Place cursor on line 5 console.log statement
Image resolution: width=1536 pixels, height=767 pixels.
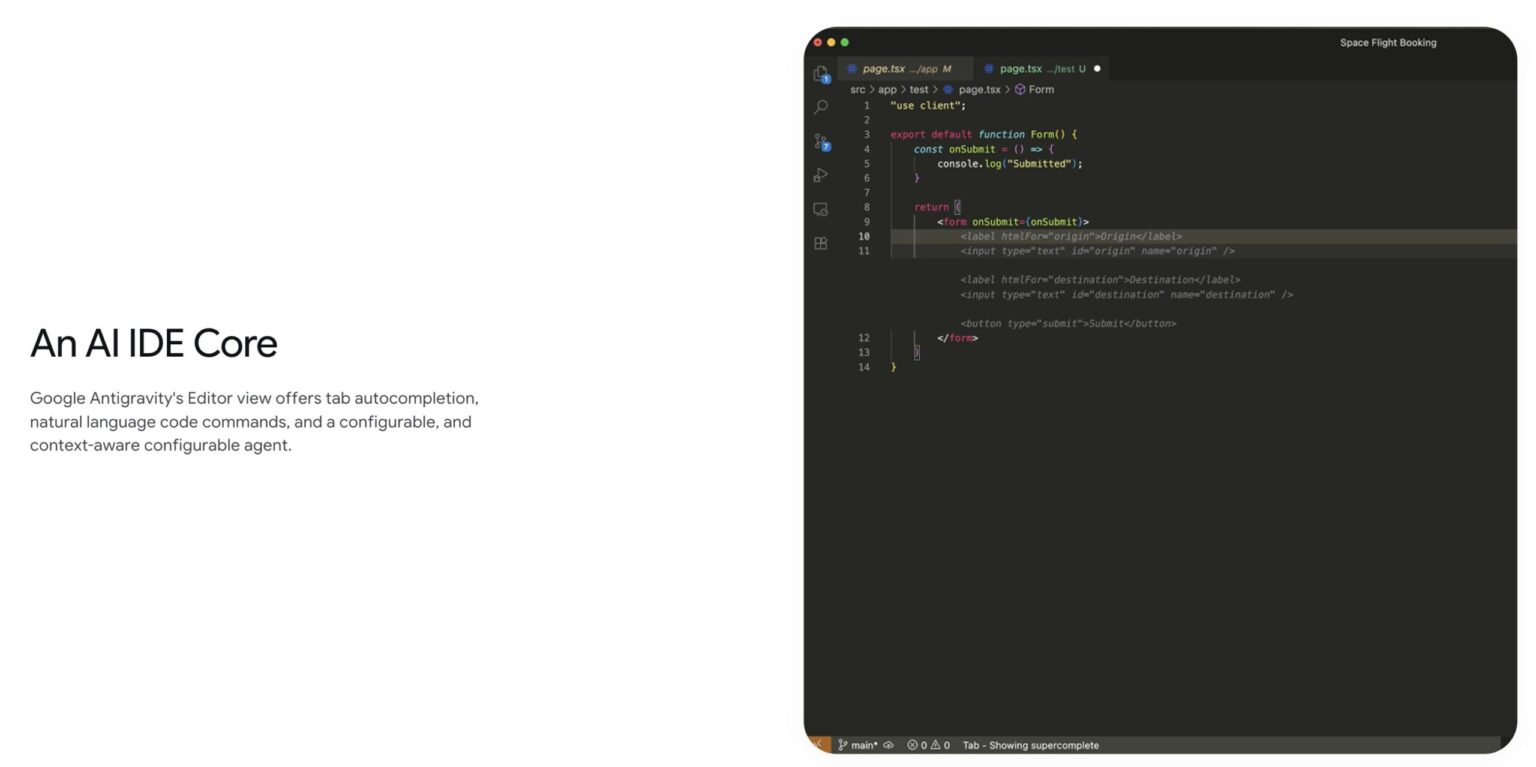pos(1009,164)
